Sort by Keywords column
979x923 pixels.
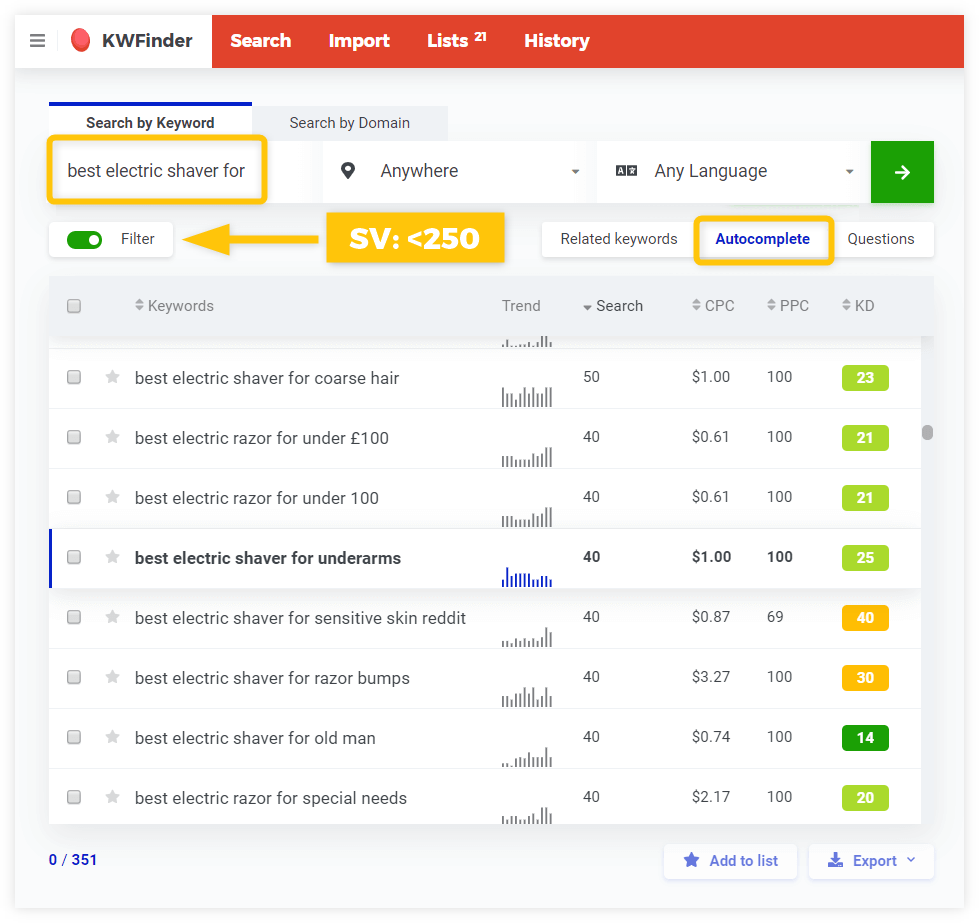[x=174, y=305]
